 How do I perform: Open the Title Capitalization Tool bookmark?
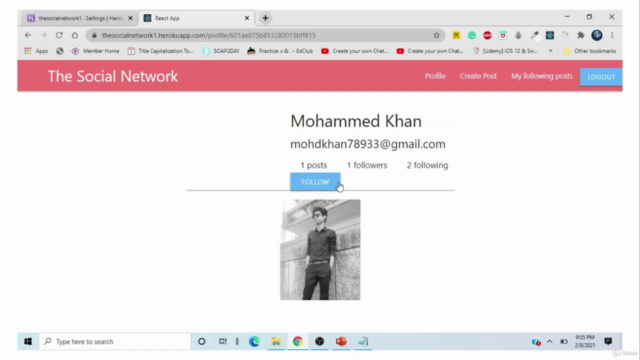pyautogui.click(x=160, y=51)
